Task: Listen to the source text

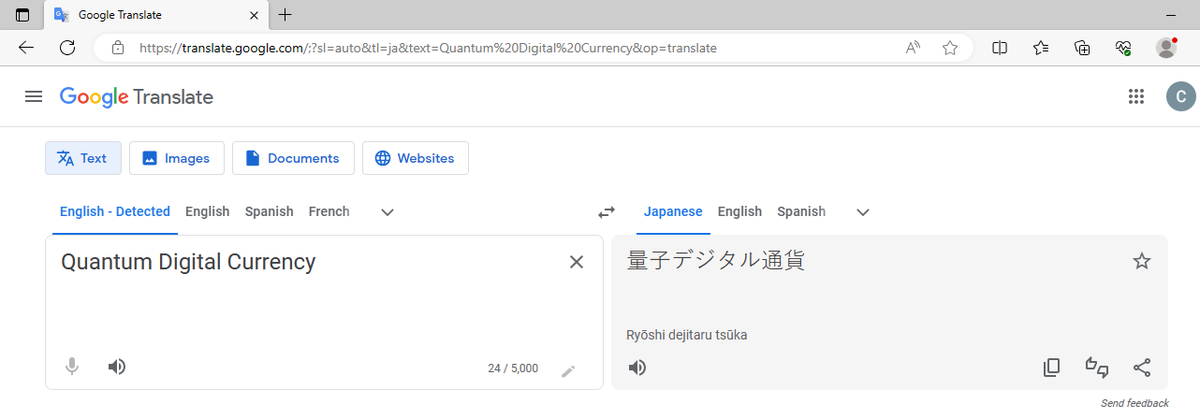Action: point(117,367)
